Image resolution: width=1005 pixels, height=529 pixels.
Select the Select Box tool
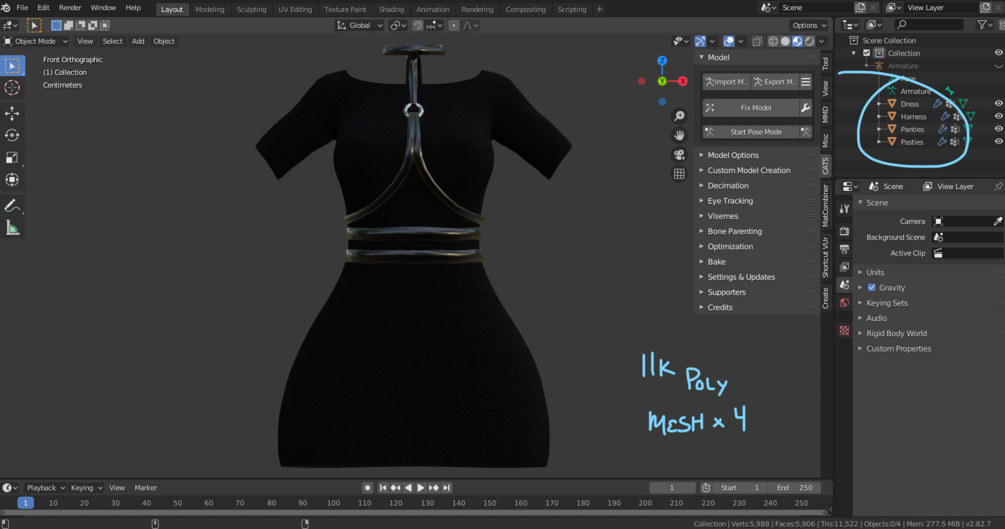click(12, 66)
